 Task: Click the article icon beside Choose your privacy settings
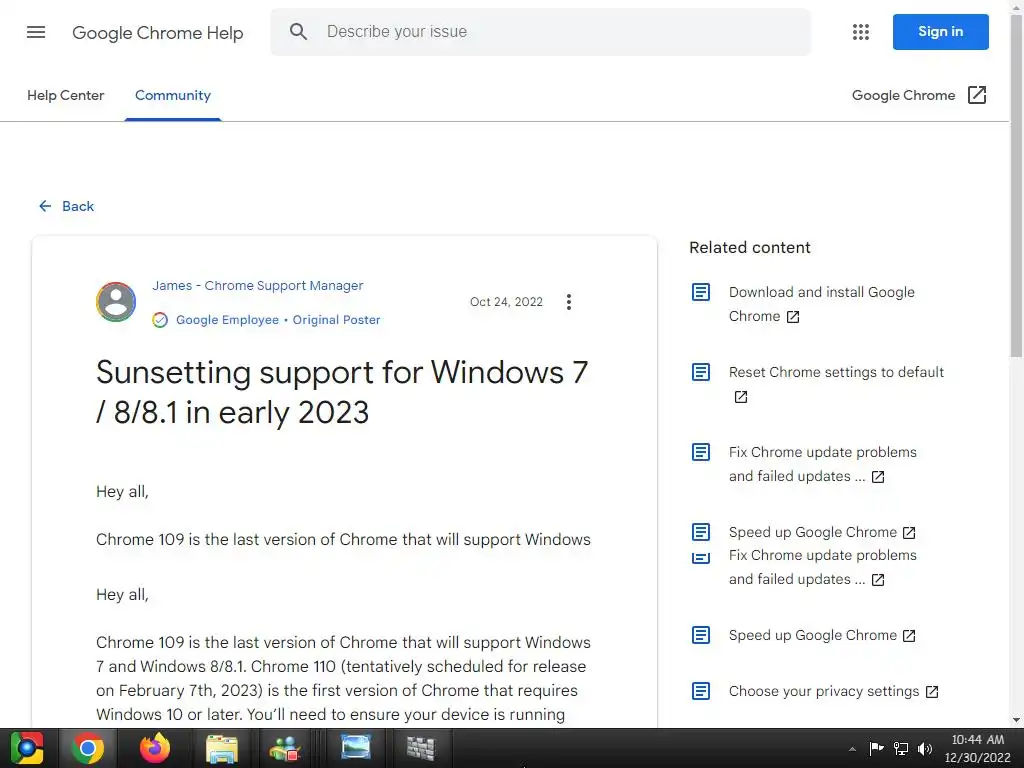click(x=701, y=691)
